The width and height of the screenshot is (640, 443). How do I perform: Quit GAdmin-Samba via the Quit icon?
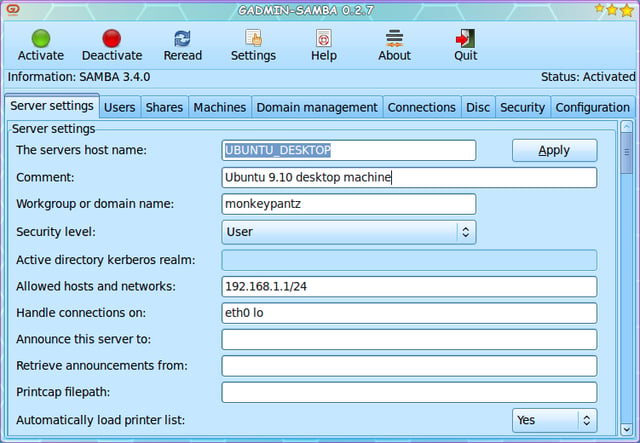465,38
